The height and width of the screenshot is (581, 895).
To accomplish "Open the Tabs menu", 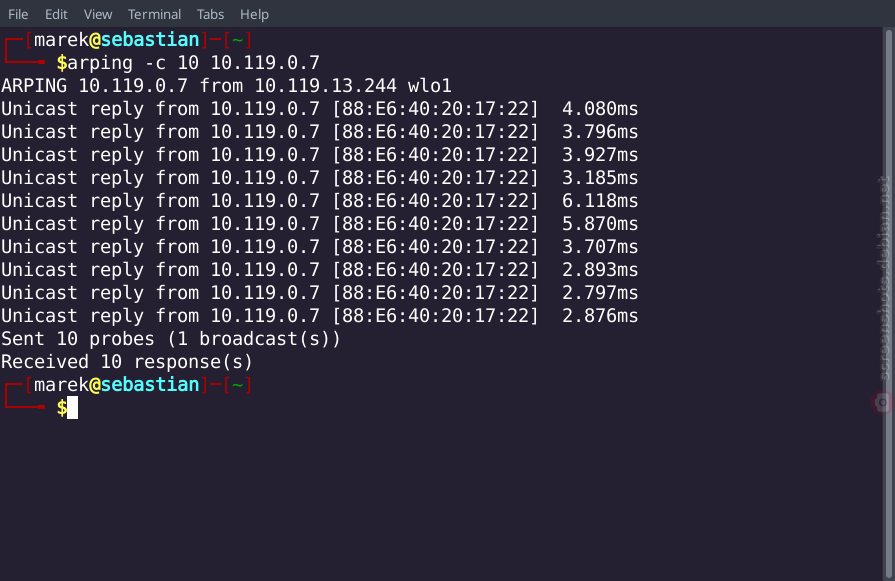I will 210,14.
